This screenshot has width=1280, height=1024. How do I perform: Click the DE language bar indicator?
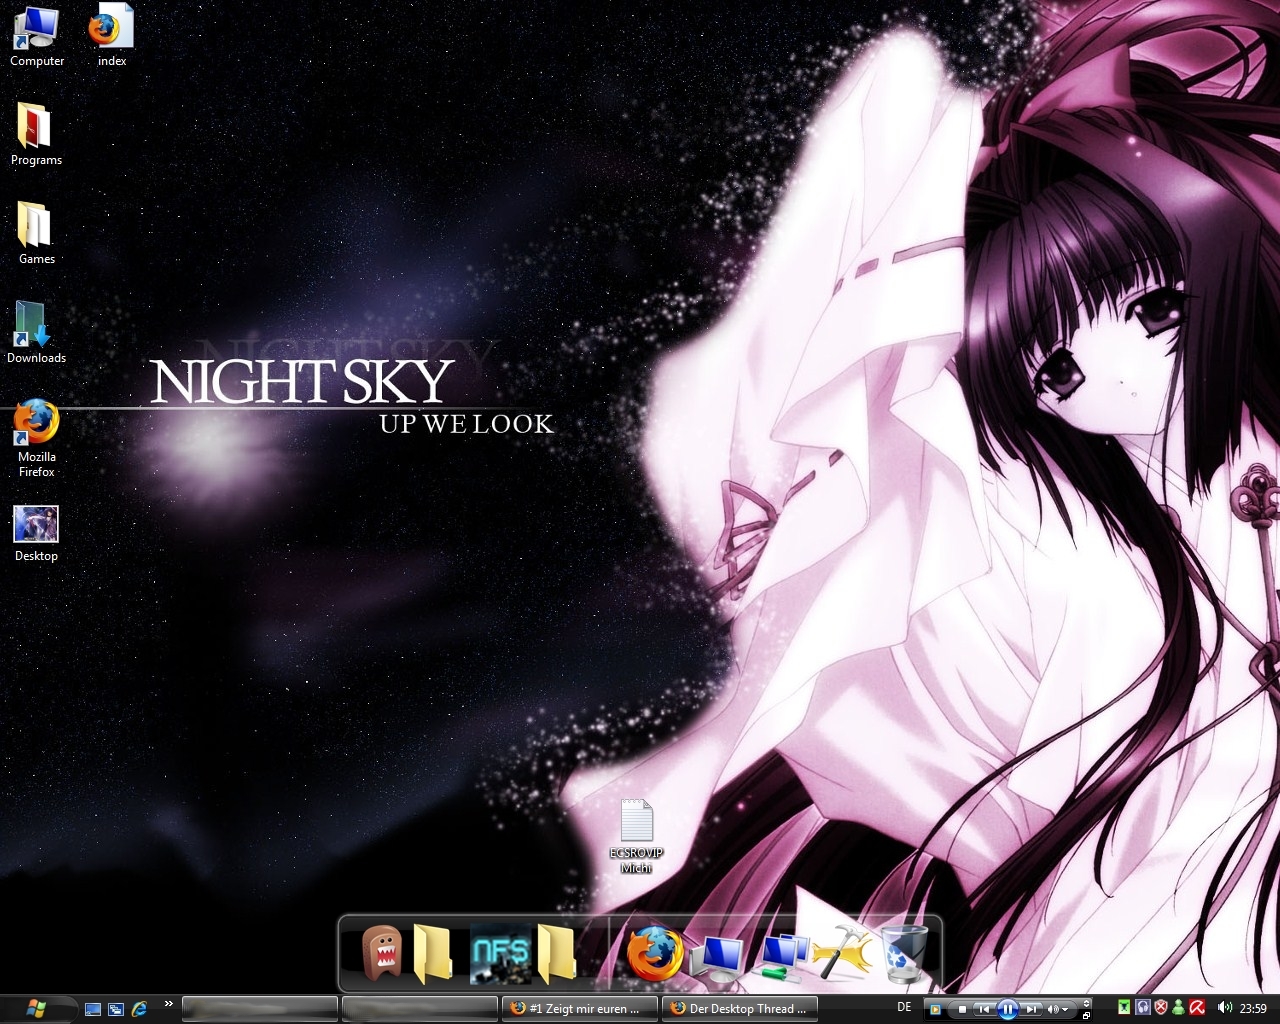click(904, 1007)
